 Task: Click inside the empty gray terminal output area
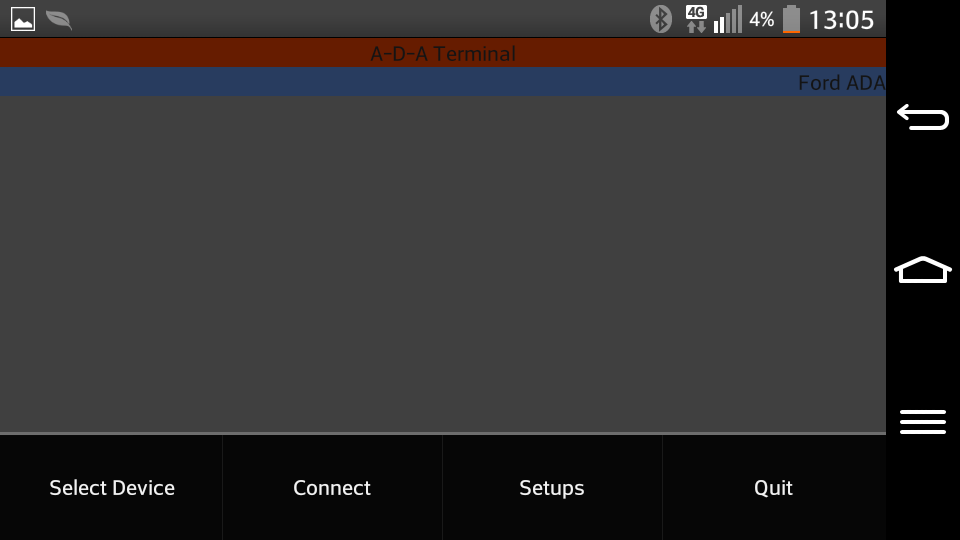(443, 263)
